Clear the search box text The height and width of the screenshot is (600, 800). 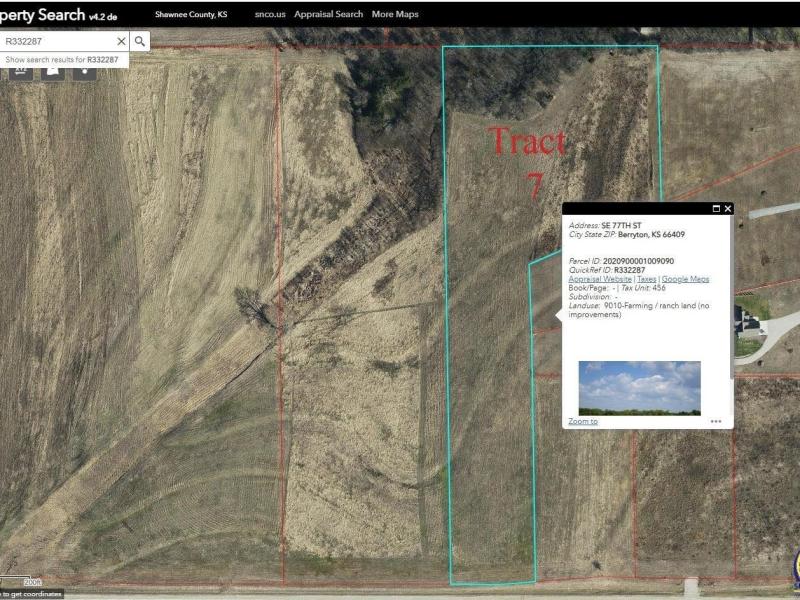click(121, 41)
